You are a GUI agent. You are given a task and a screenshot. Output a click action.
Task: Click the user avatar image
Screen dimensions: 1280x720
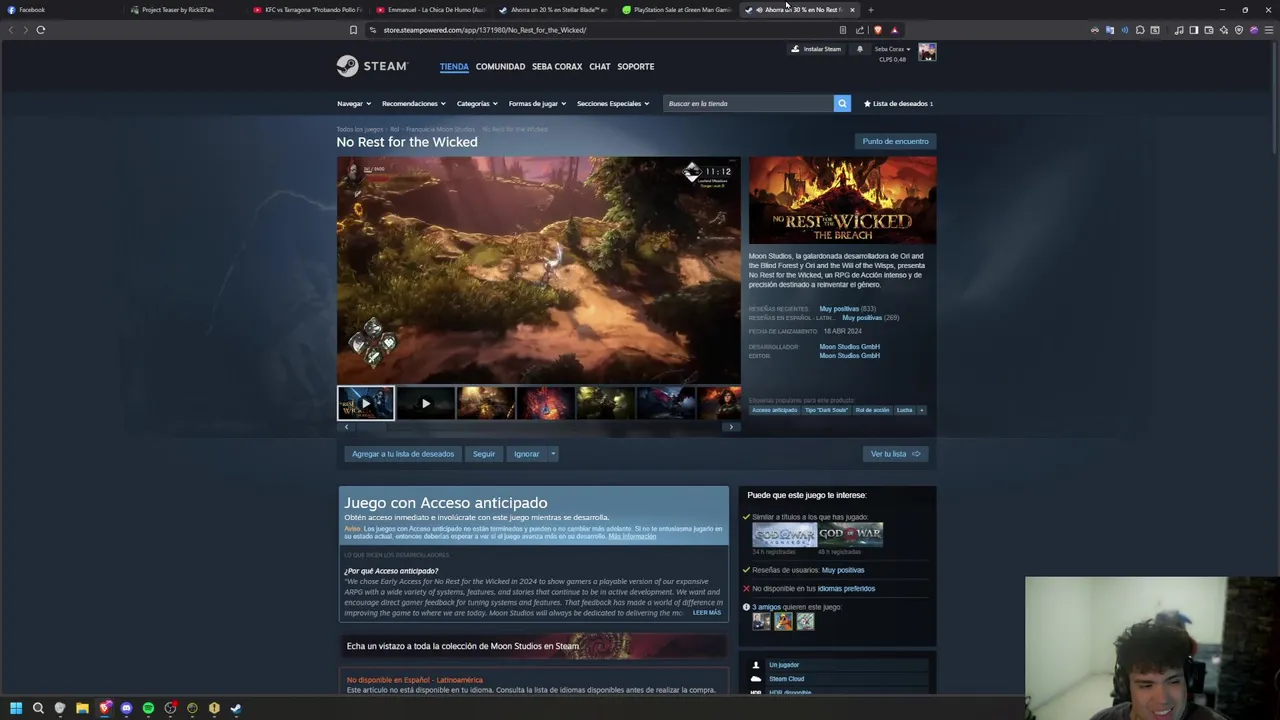(927, 52)
